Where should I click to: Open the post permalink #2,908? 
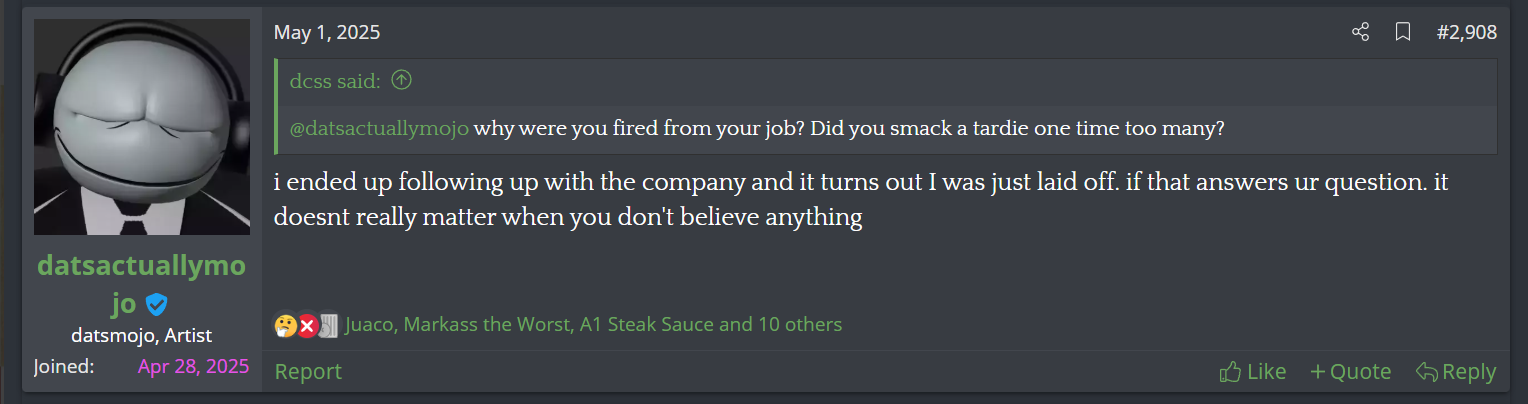click(x=1466, y=33)
